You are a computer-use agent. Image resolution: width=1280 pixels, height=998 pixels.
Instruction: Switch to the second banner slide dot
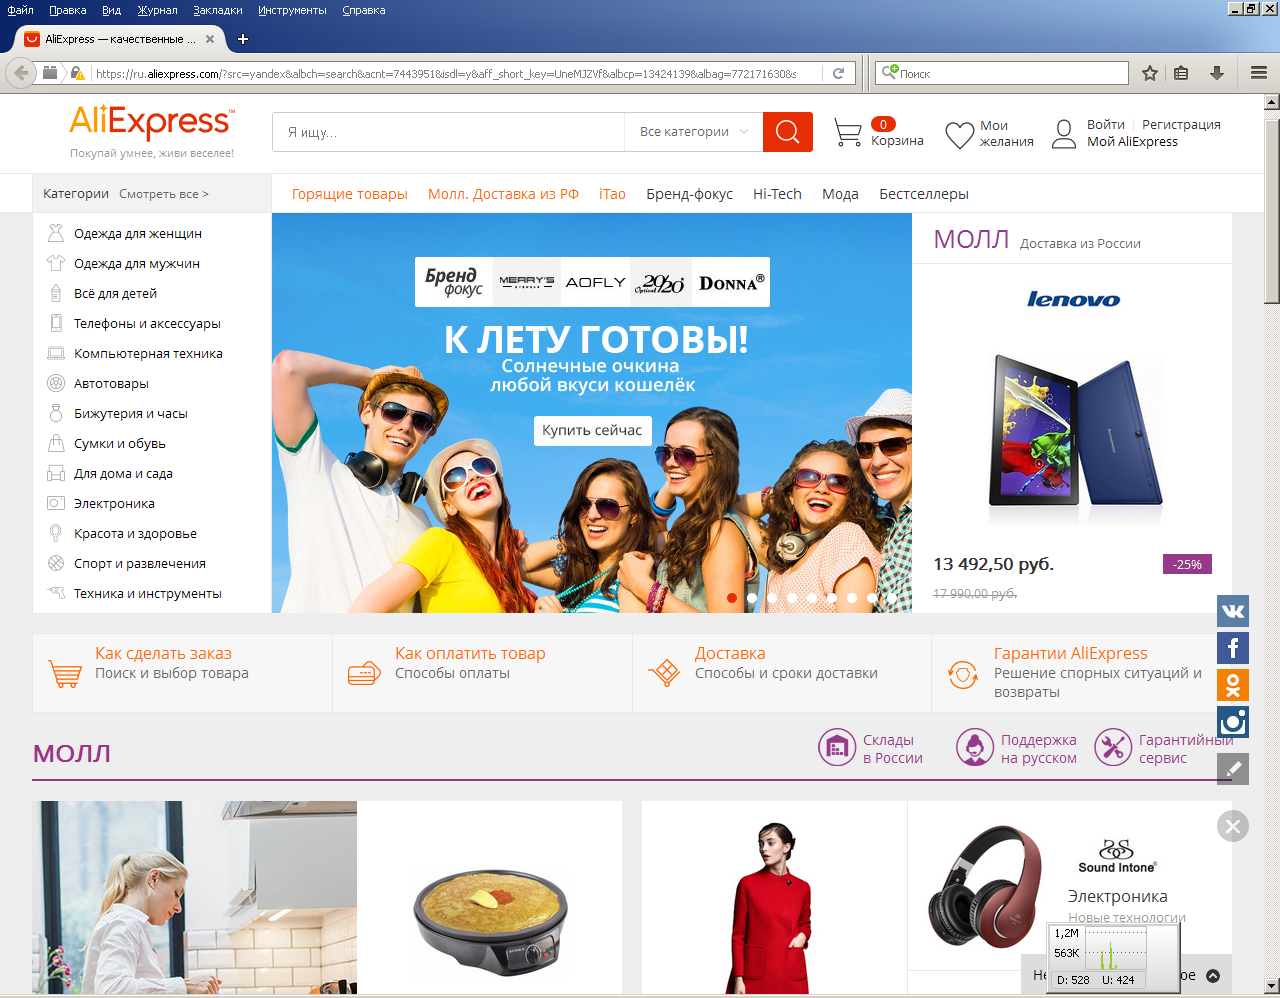click(752, 598)
